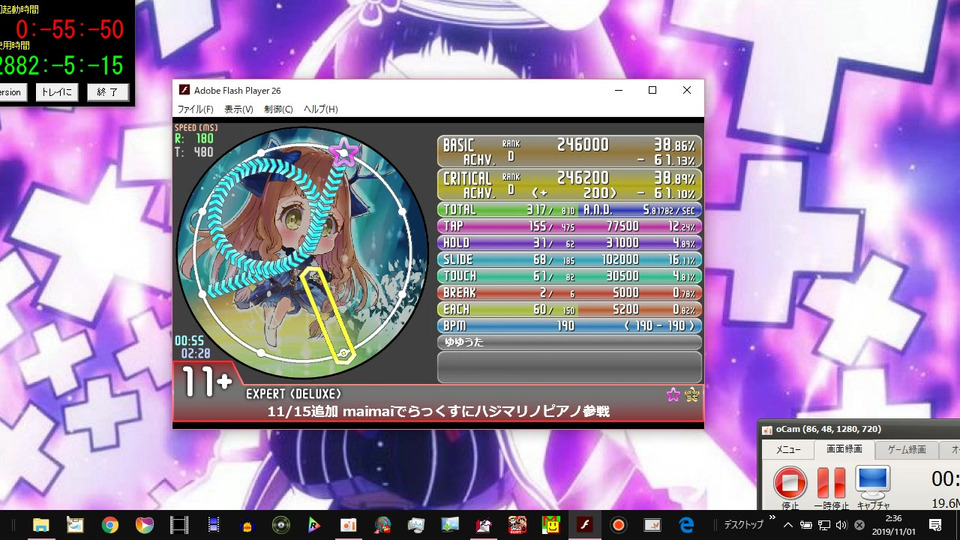Screen dimensions: 960x540
Task: Expand the デスクトップ toolbar chevron
Action: coord(772,518)
